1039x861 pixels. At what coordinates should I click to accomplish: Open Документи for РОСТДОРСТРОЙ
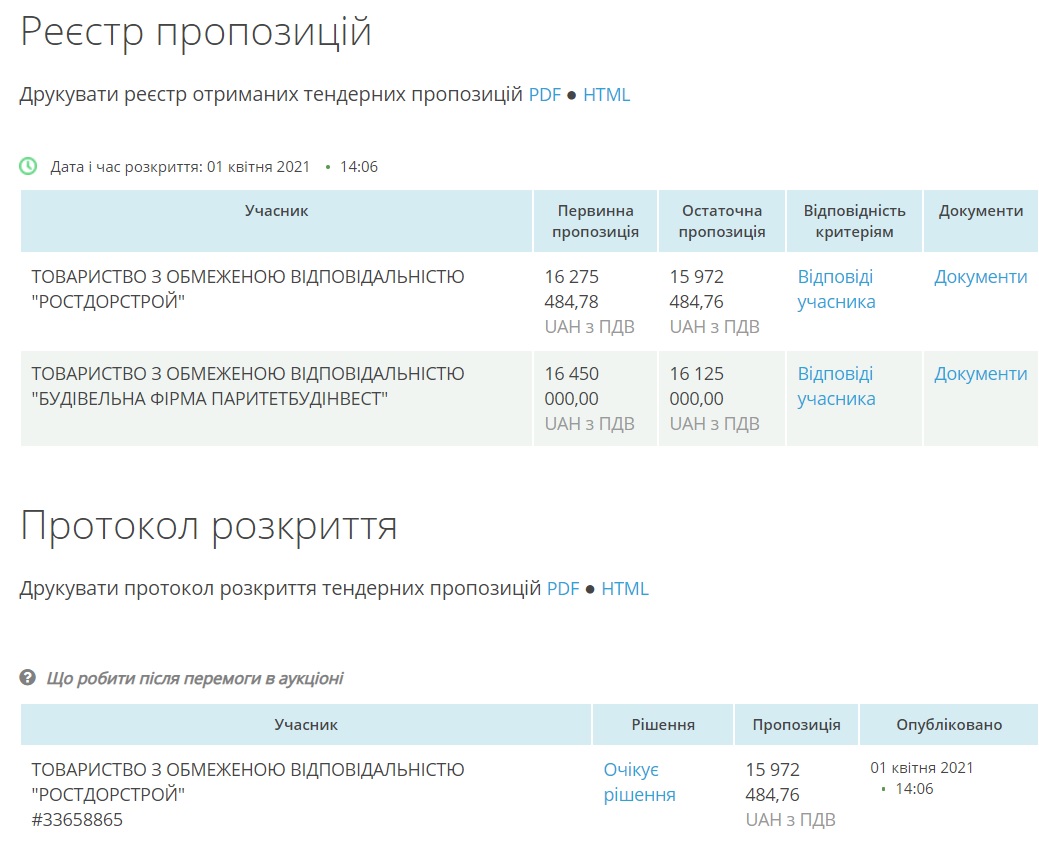click(980, 277)
